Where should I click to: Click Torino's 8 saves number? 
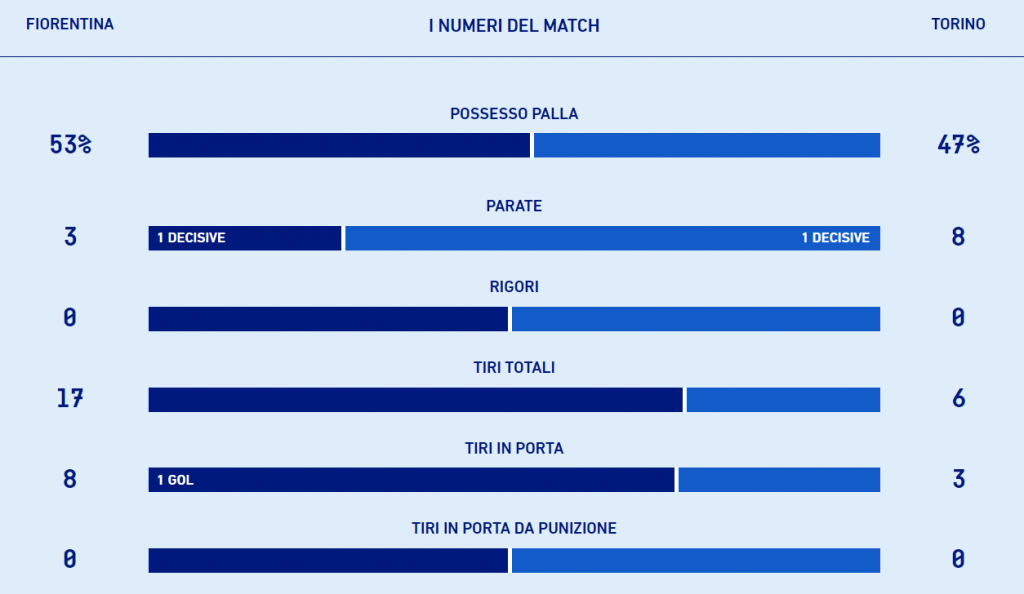click(958, 238)
